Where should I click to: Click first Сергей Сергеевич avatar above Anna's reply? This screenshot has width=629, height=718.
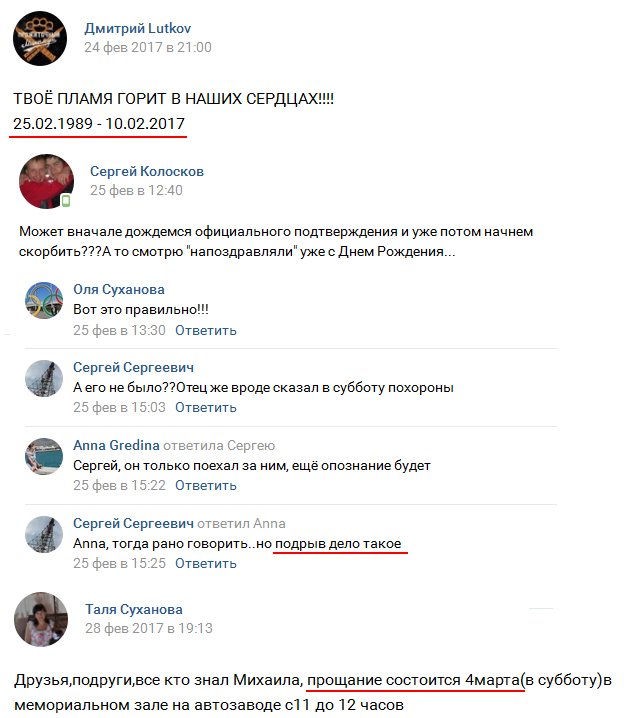[44, 378]
